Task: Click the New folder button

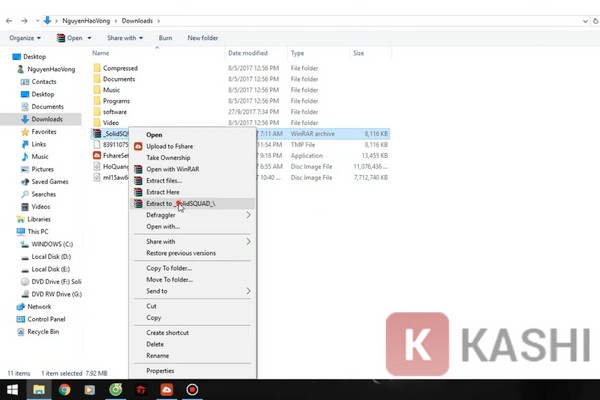Action: (203, 38)
